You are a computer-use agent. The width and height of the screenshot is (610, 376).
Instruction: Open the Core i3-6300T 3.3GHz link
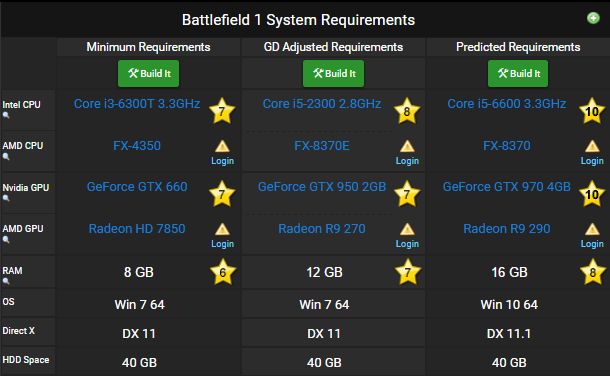(x=137, y=104)
